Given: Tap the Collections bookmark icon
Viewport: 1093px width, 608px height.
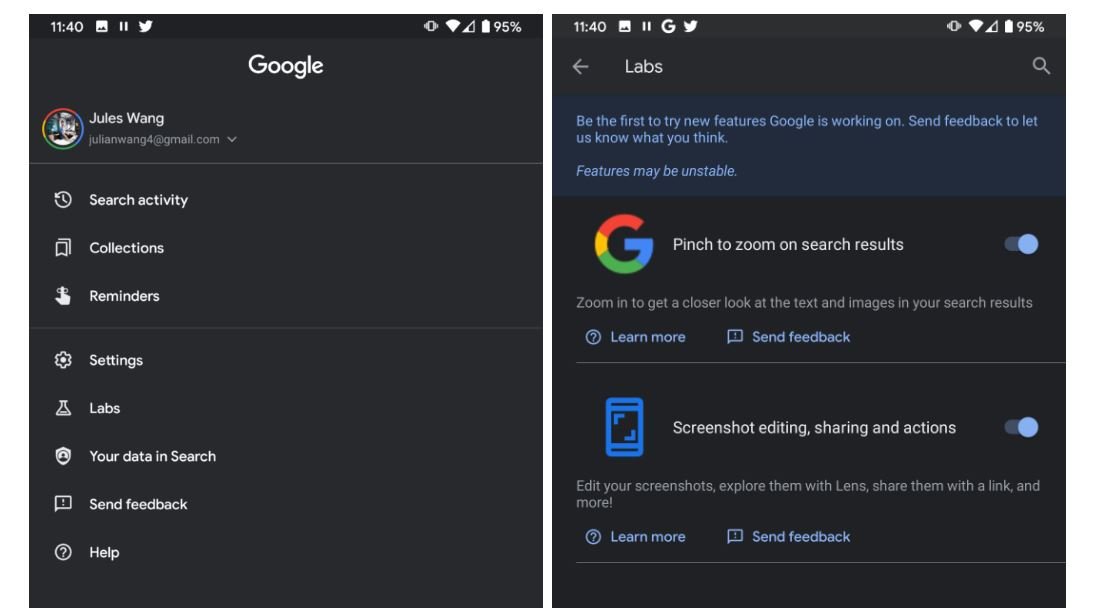Looking at the screenshot, I should (x=63, y=248).
